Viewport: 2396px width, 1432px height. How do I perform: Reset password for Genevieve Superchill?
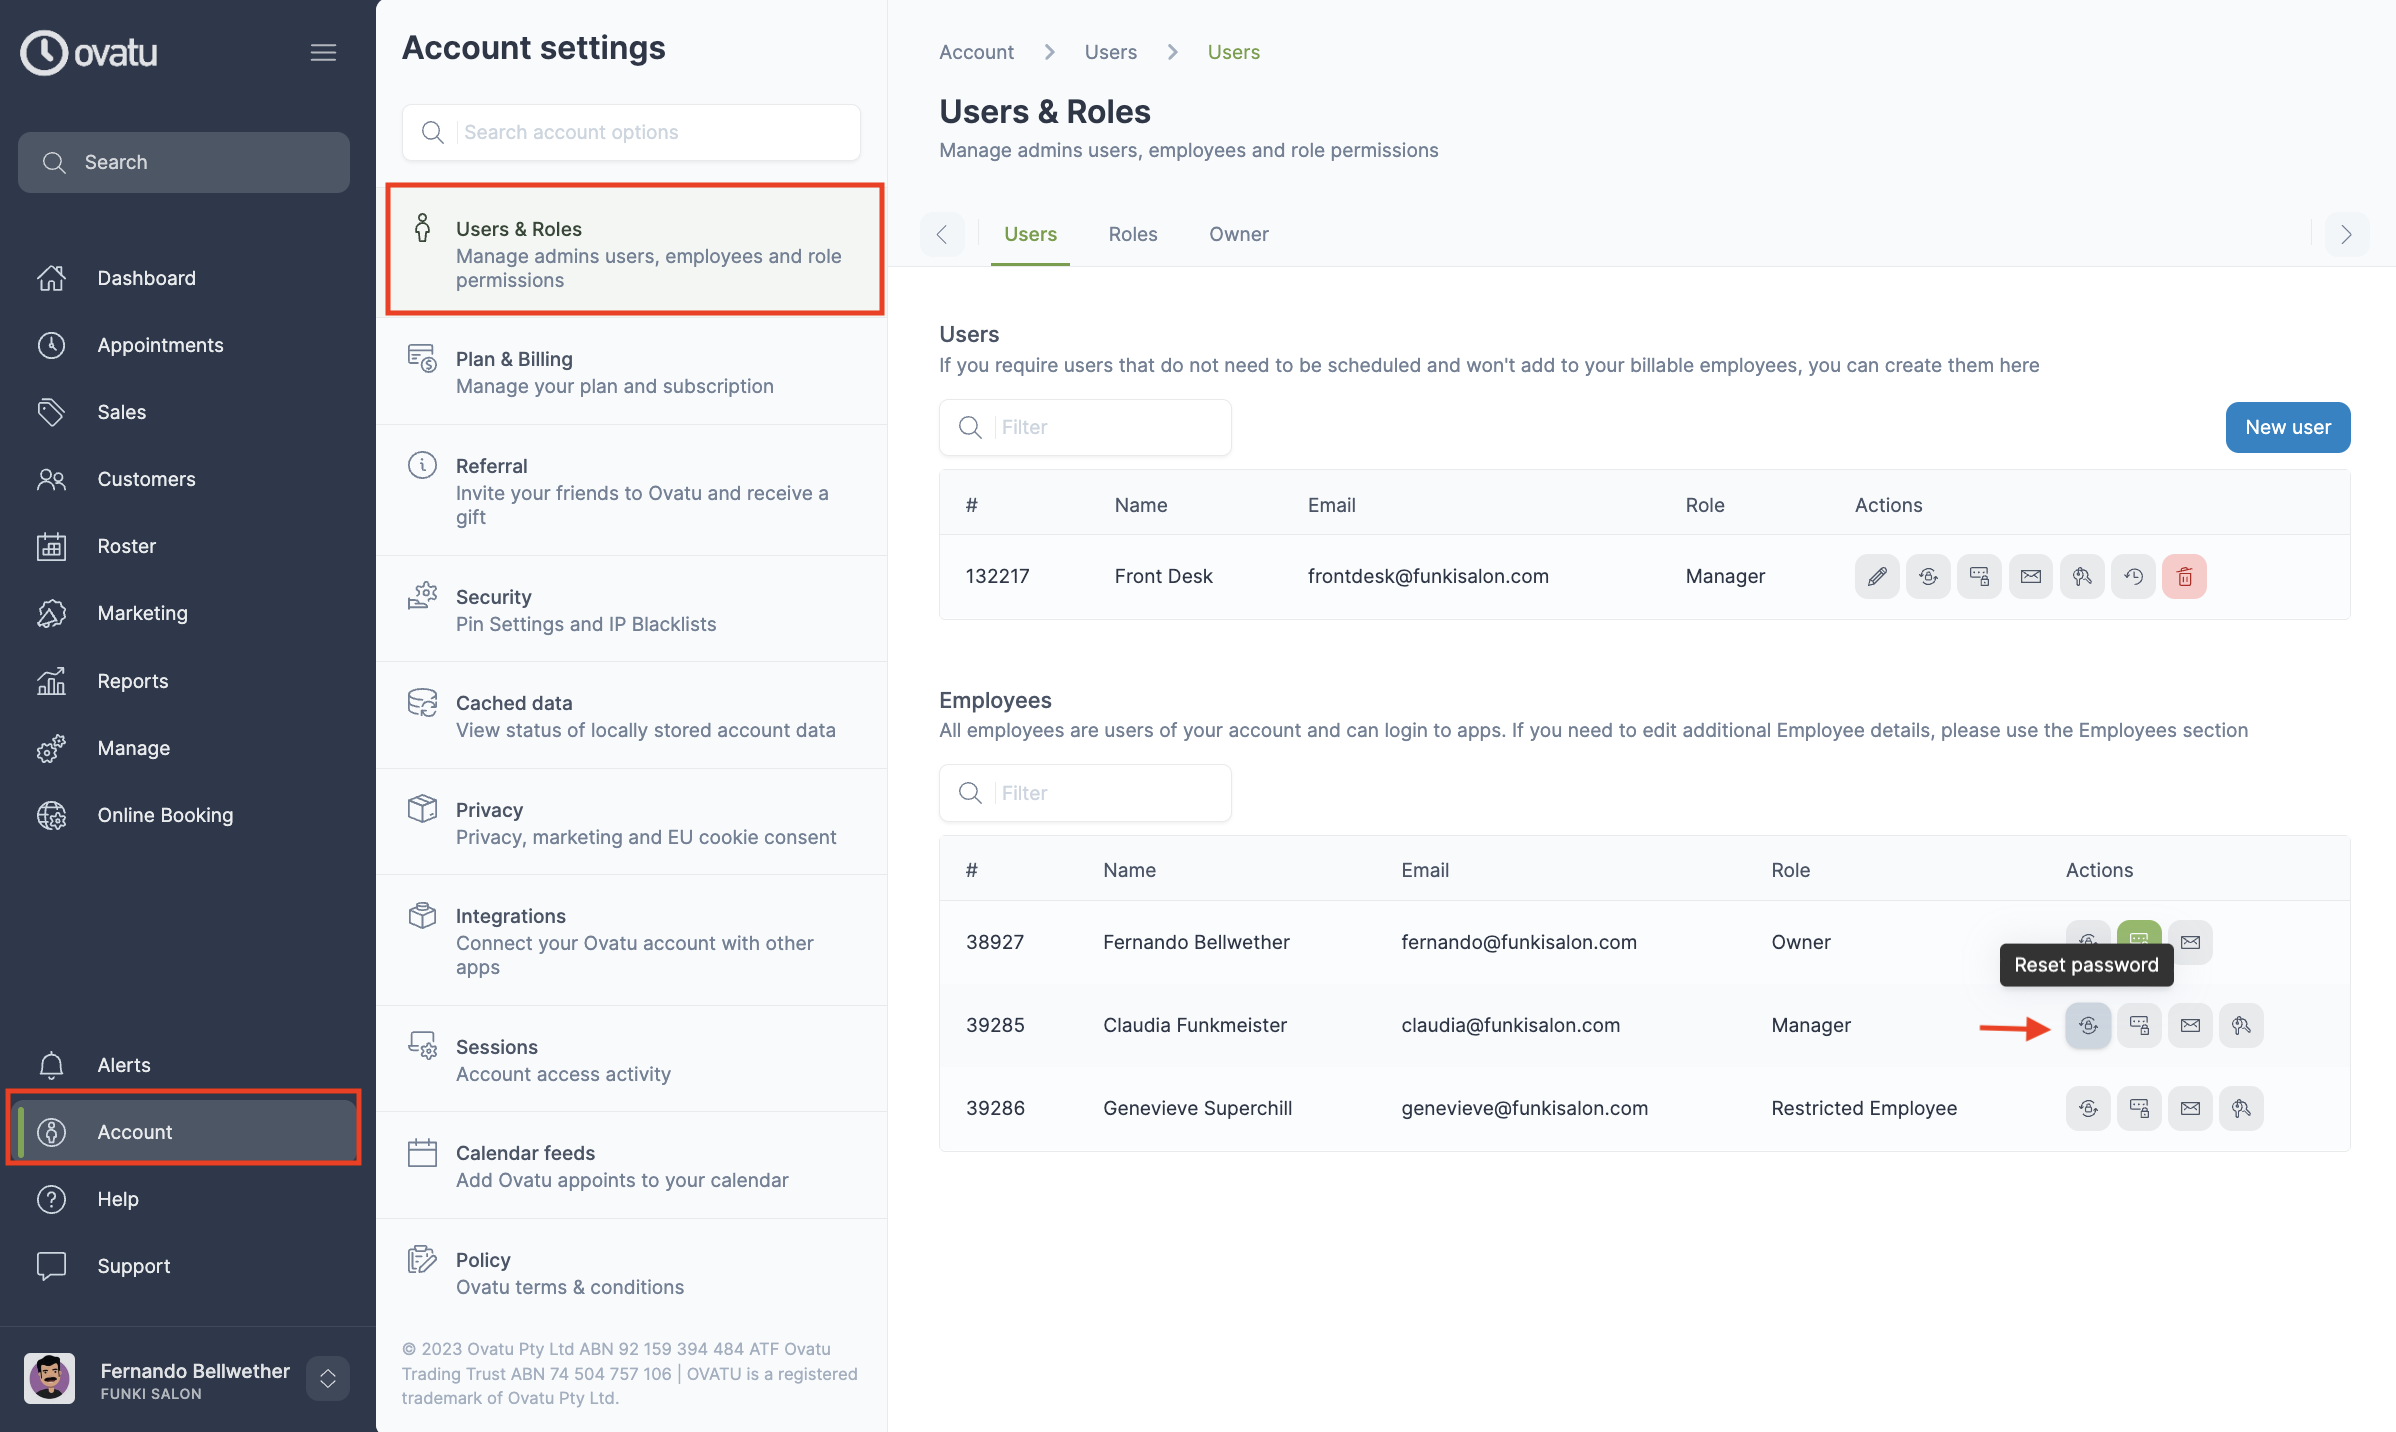coord(2088,1108)
